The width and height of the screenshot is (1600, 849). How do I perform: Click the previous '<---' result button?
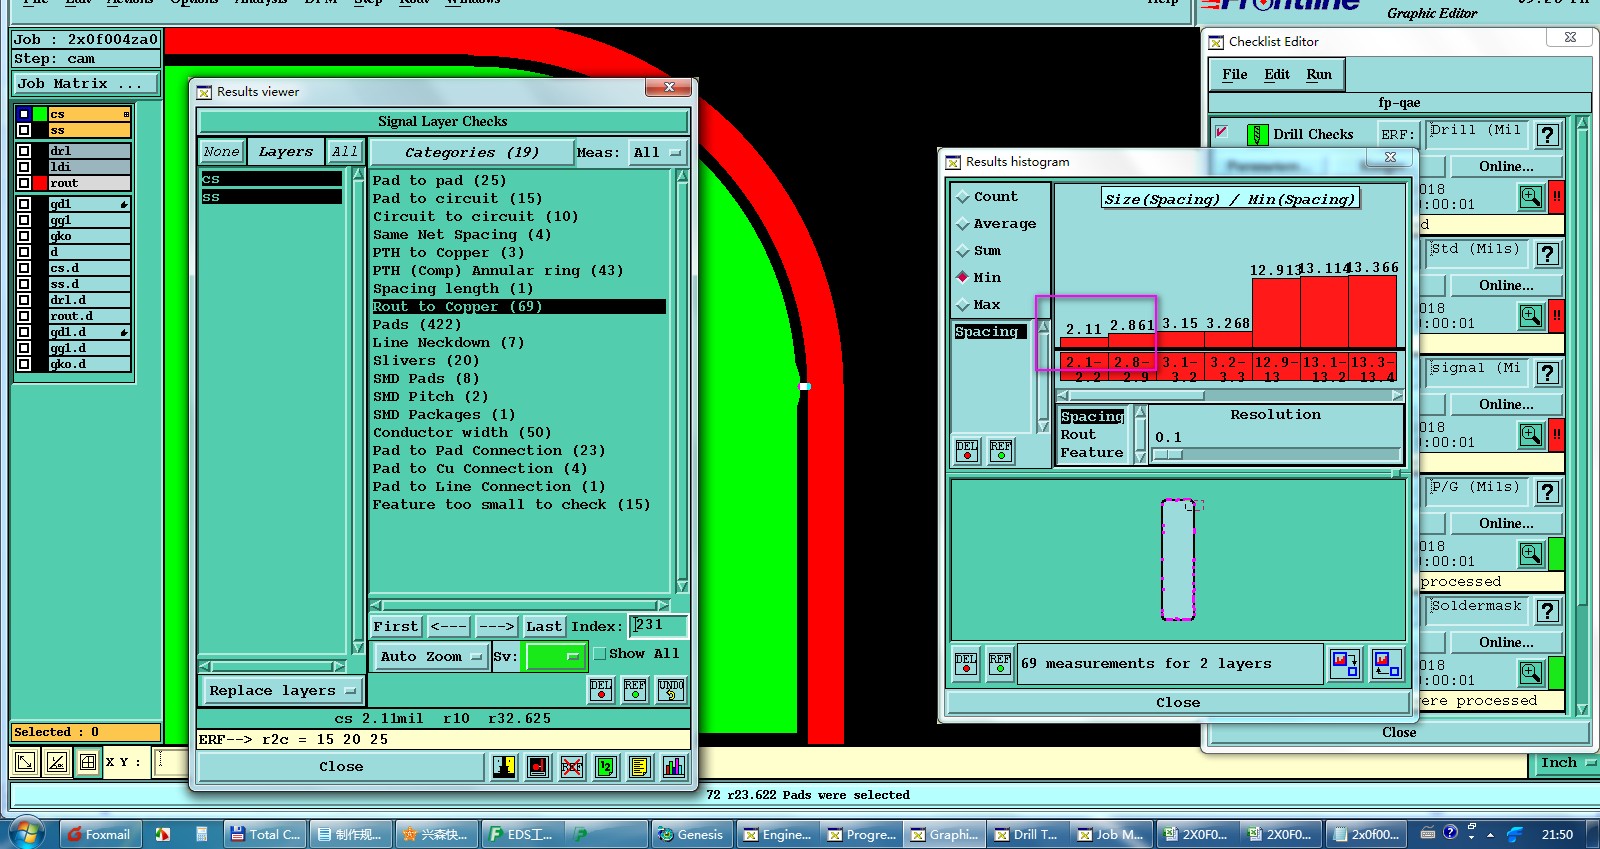point(448,627)
